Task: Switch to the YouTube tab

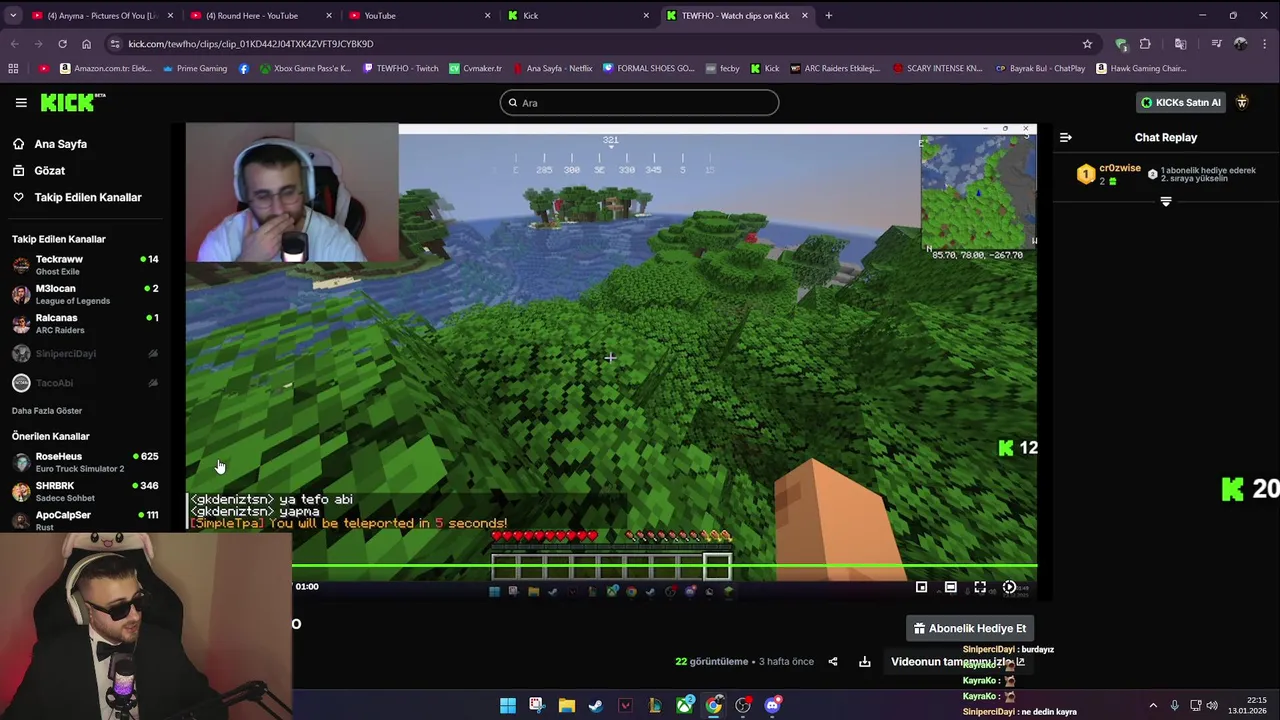Action: [x=418, y=15]
